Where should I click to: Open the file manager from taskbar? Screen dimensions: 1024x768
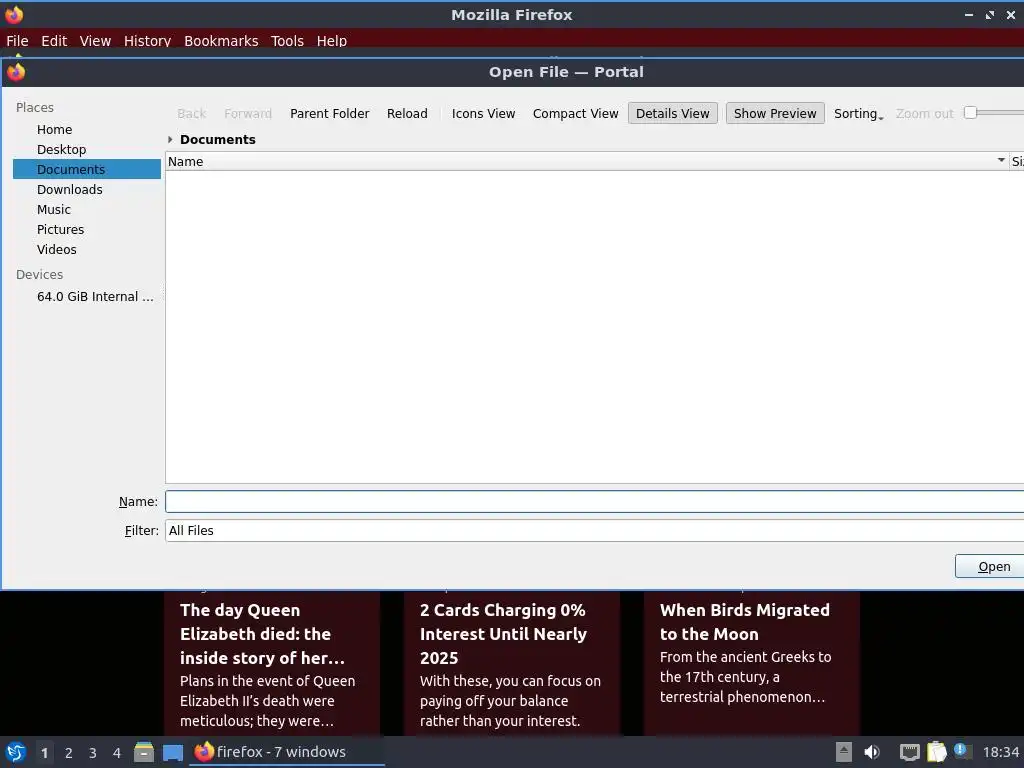point(144,752)
